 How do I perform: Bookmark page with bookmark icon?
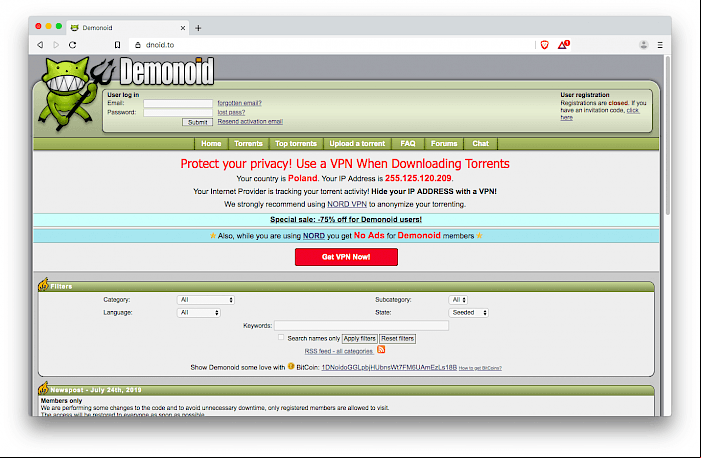[117, 45]
